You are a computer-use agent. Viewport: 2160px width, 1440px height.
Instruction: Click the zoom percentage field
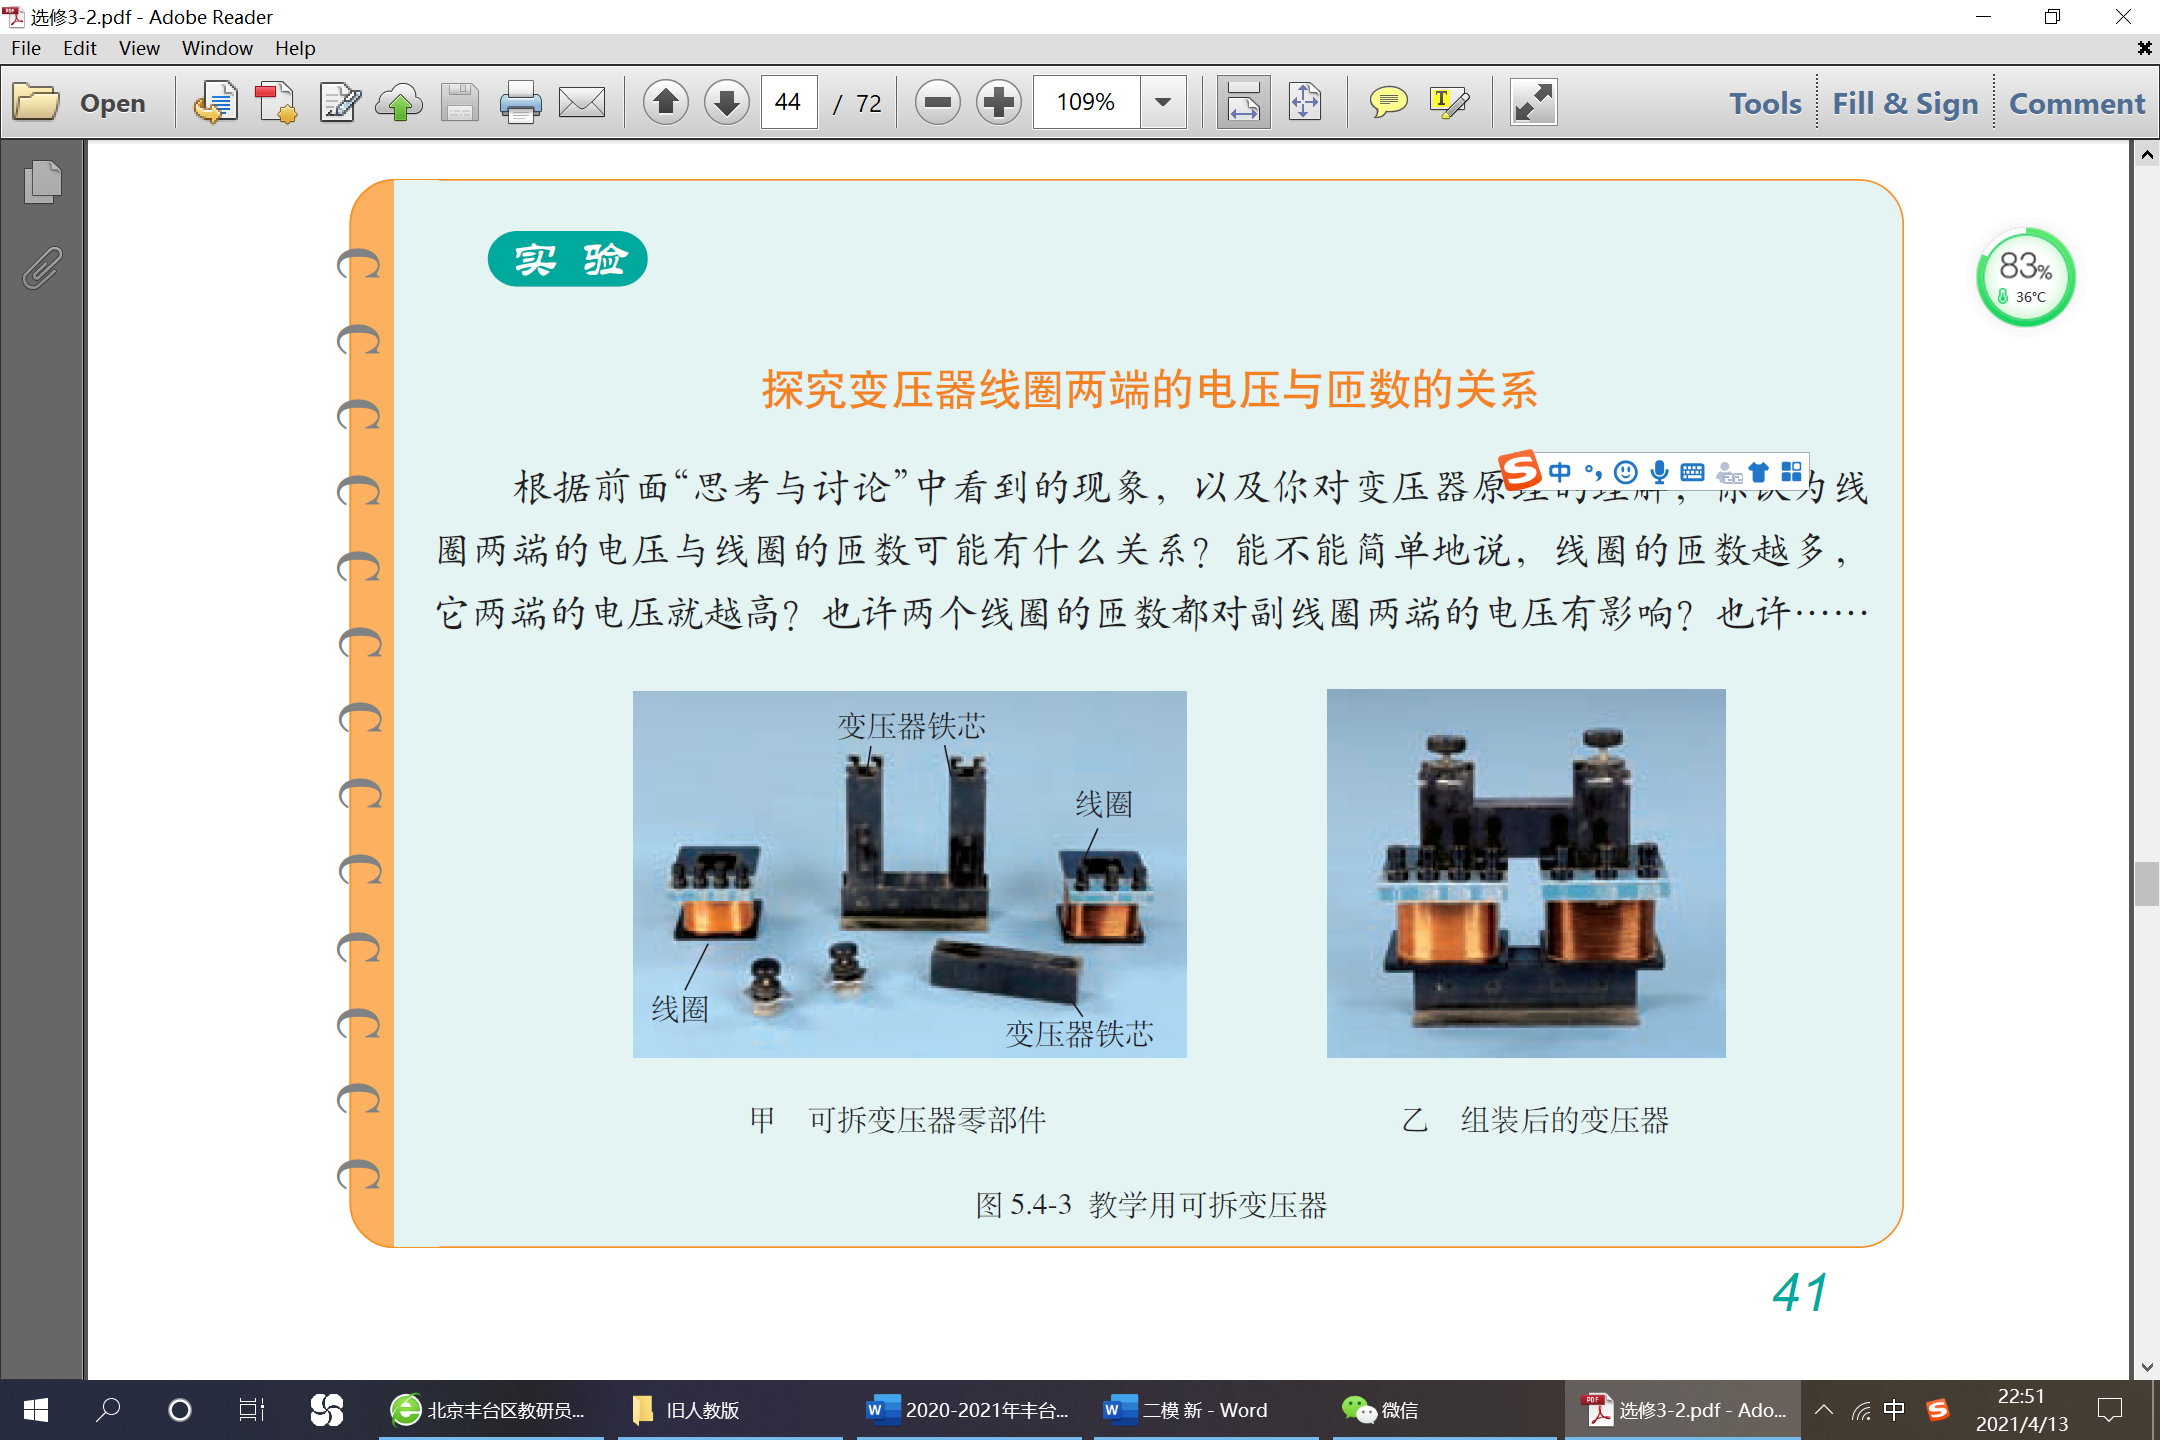pyautogui.click(x=1086, y=102)
